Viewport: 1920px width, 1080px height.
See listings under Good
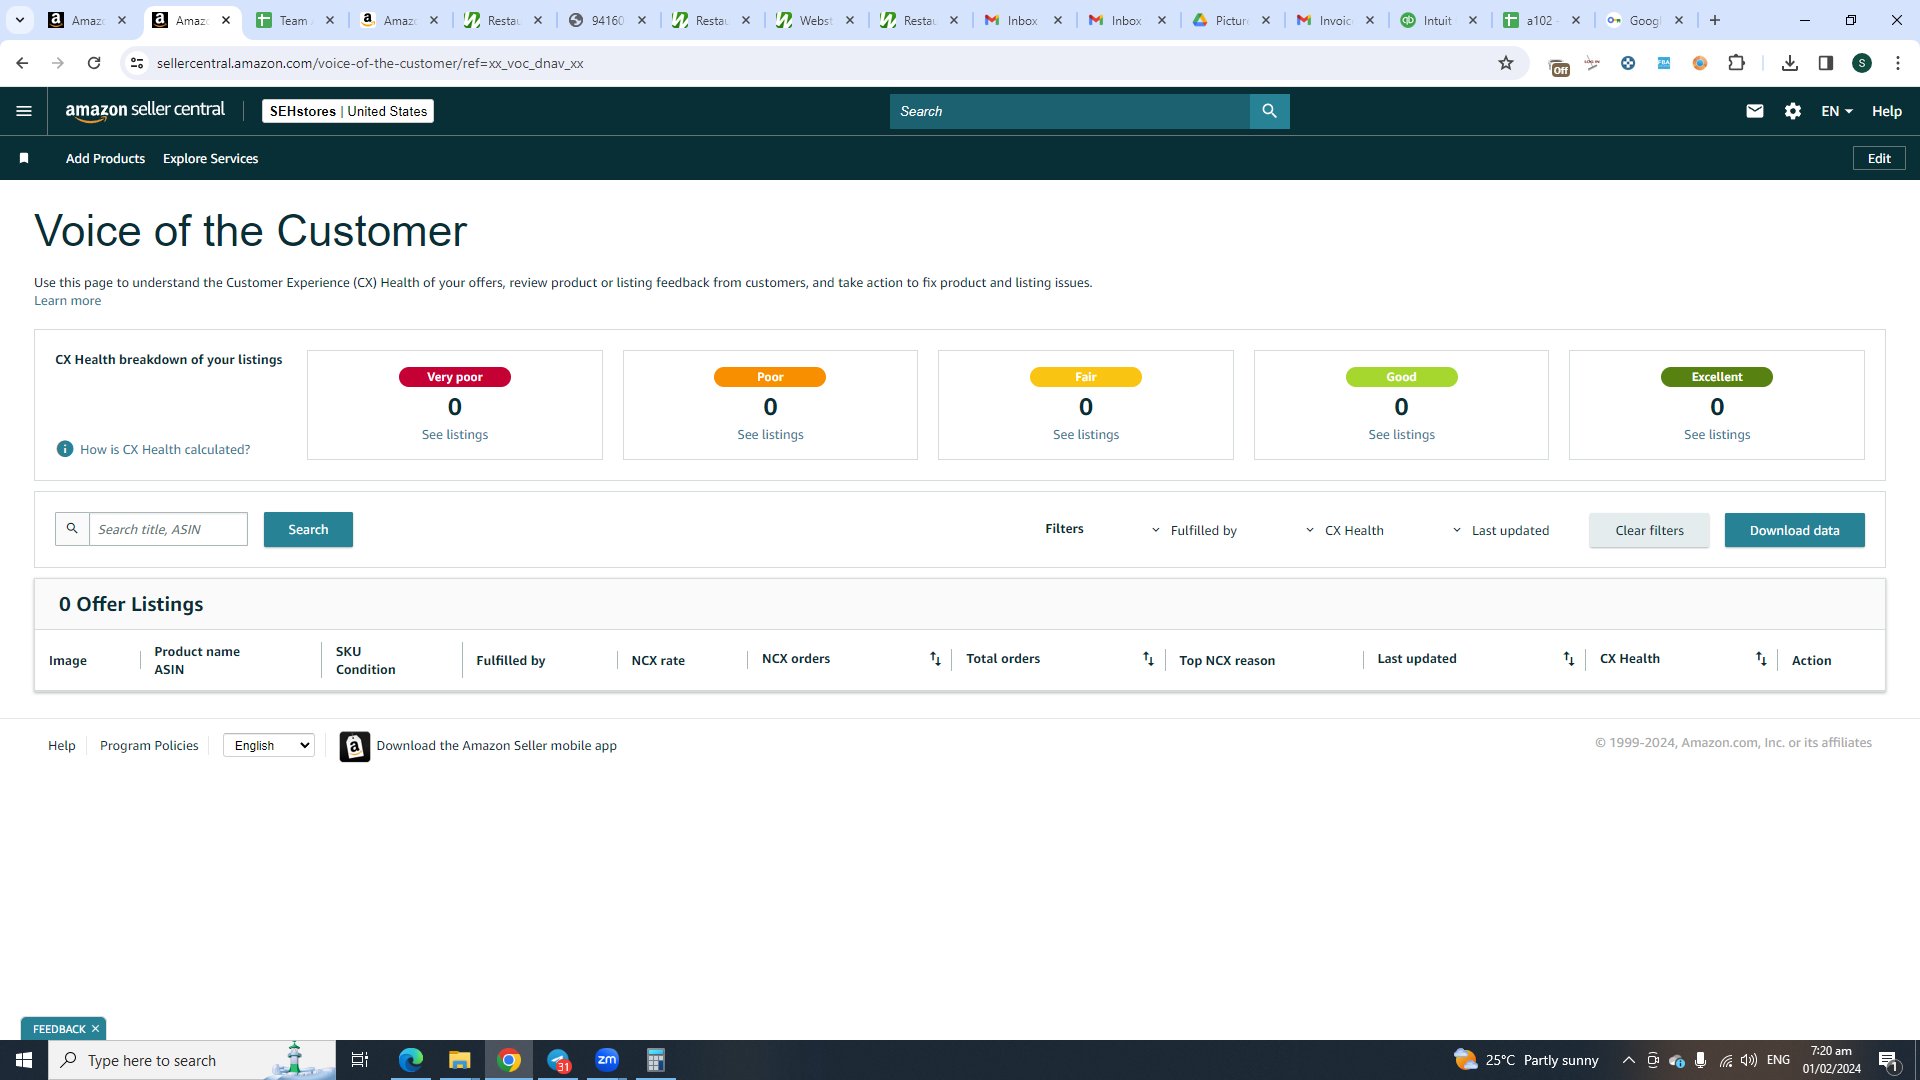1401,434
